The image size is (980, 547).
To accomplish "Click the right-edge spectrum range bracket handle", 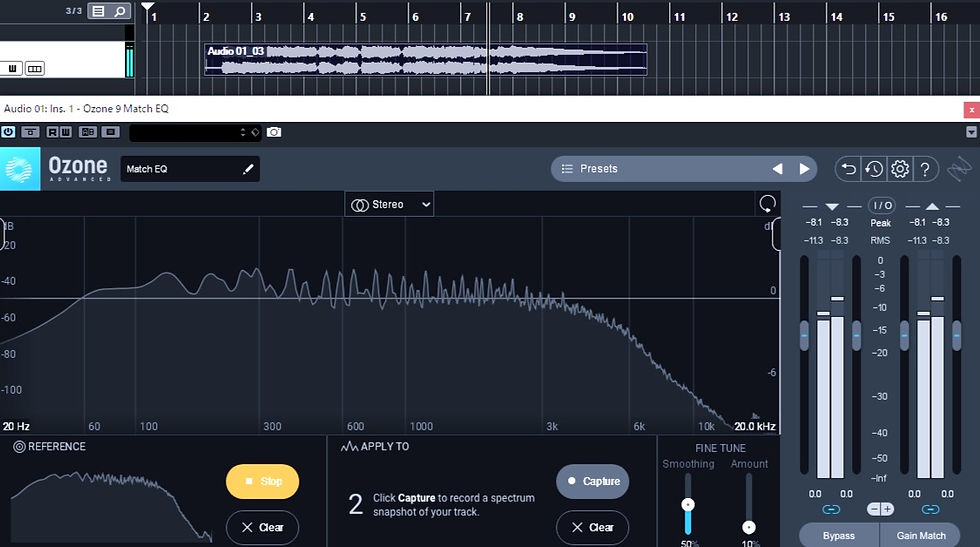I will pyautogui.click(x=776, y=234).
